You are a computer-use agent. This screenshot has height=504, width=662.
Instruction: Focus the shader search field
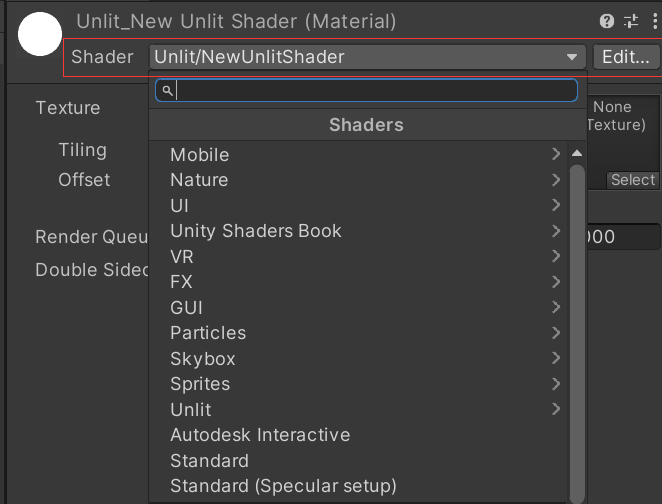tap(366, 90)
